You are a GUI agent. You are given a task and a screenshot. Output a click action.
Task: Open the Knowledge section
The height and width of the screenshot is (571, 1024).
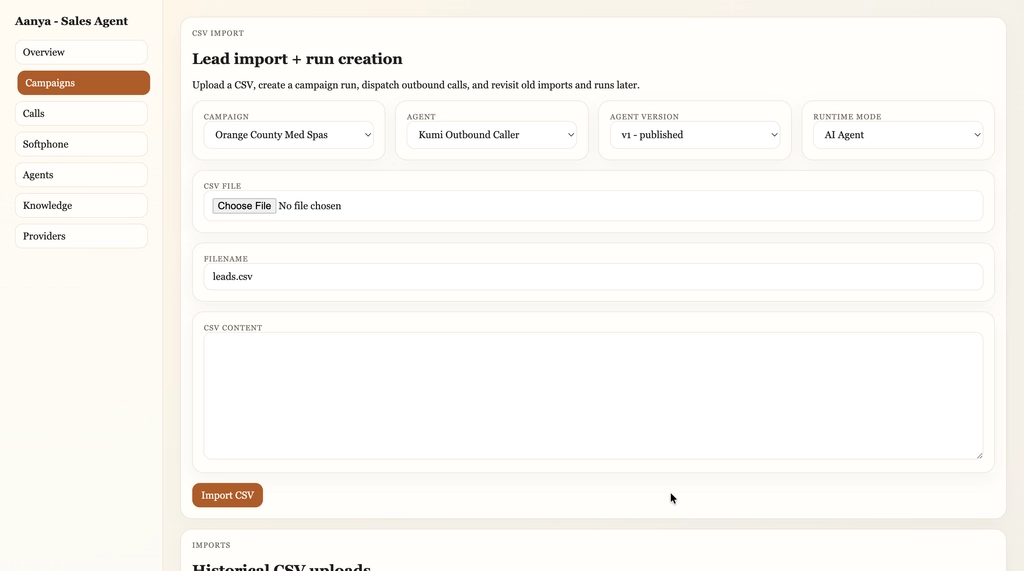[81, 205]
